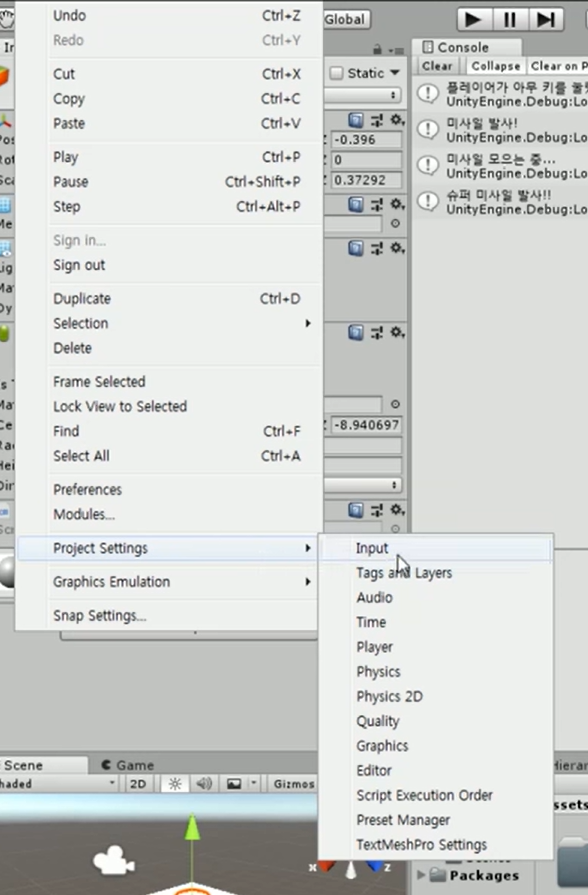Click the 0.37292 value field

coord(366,180)
